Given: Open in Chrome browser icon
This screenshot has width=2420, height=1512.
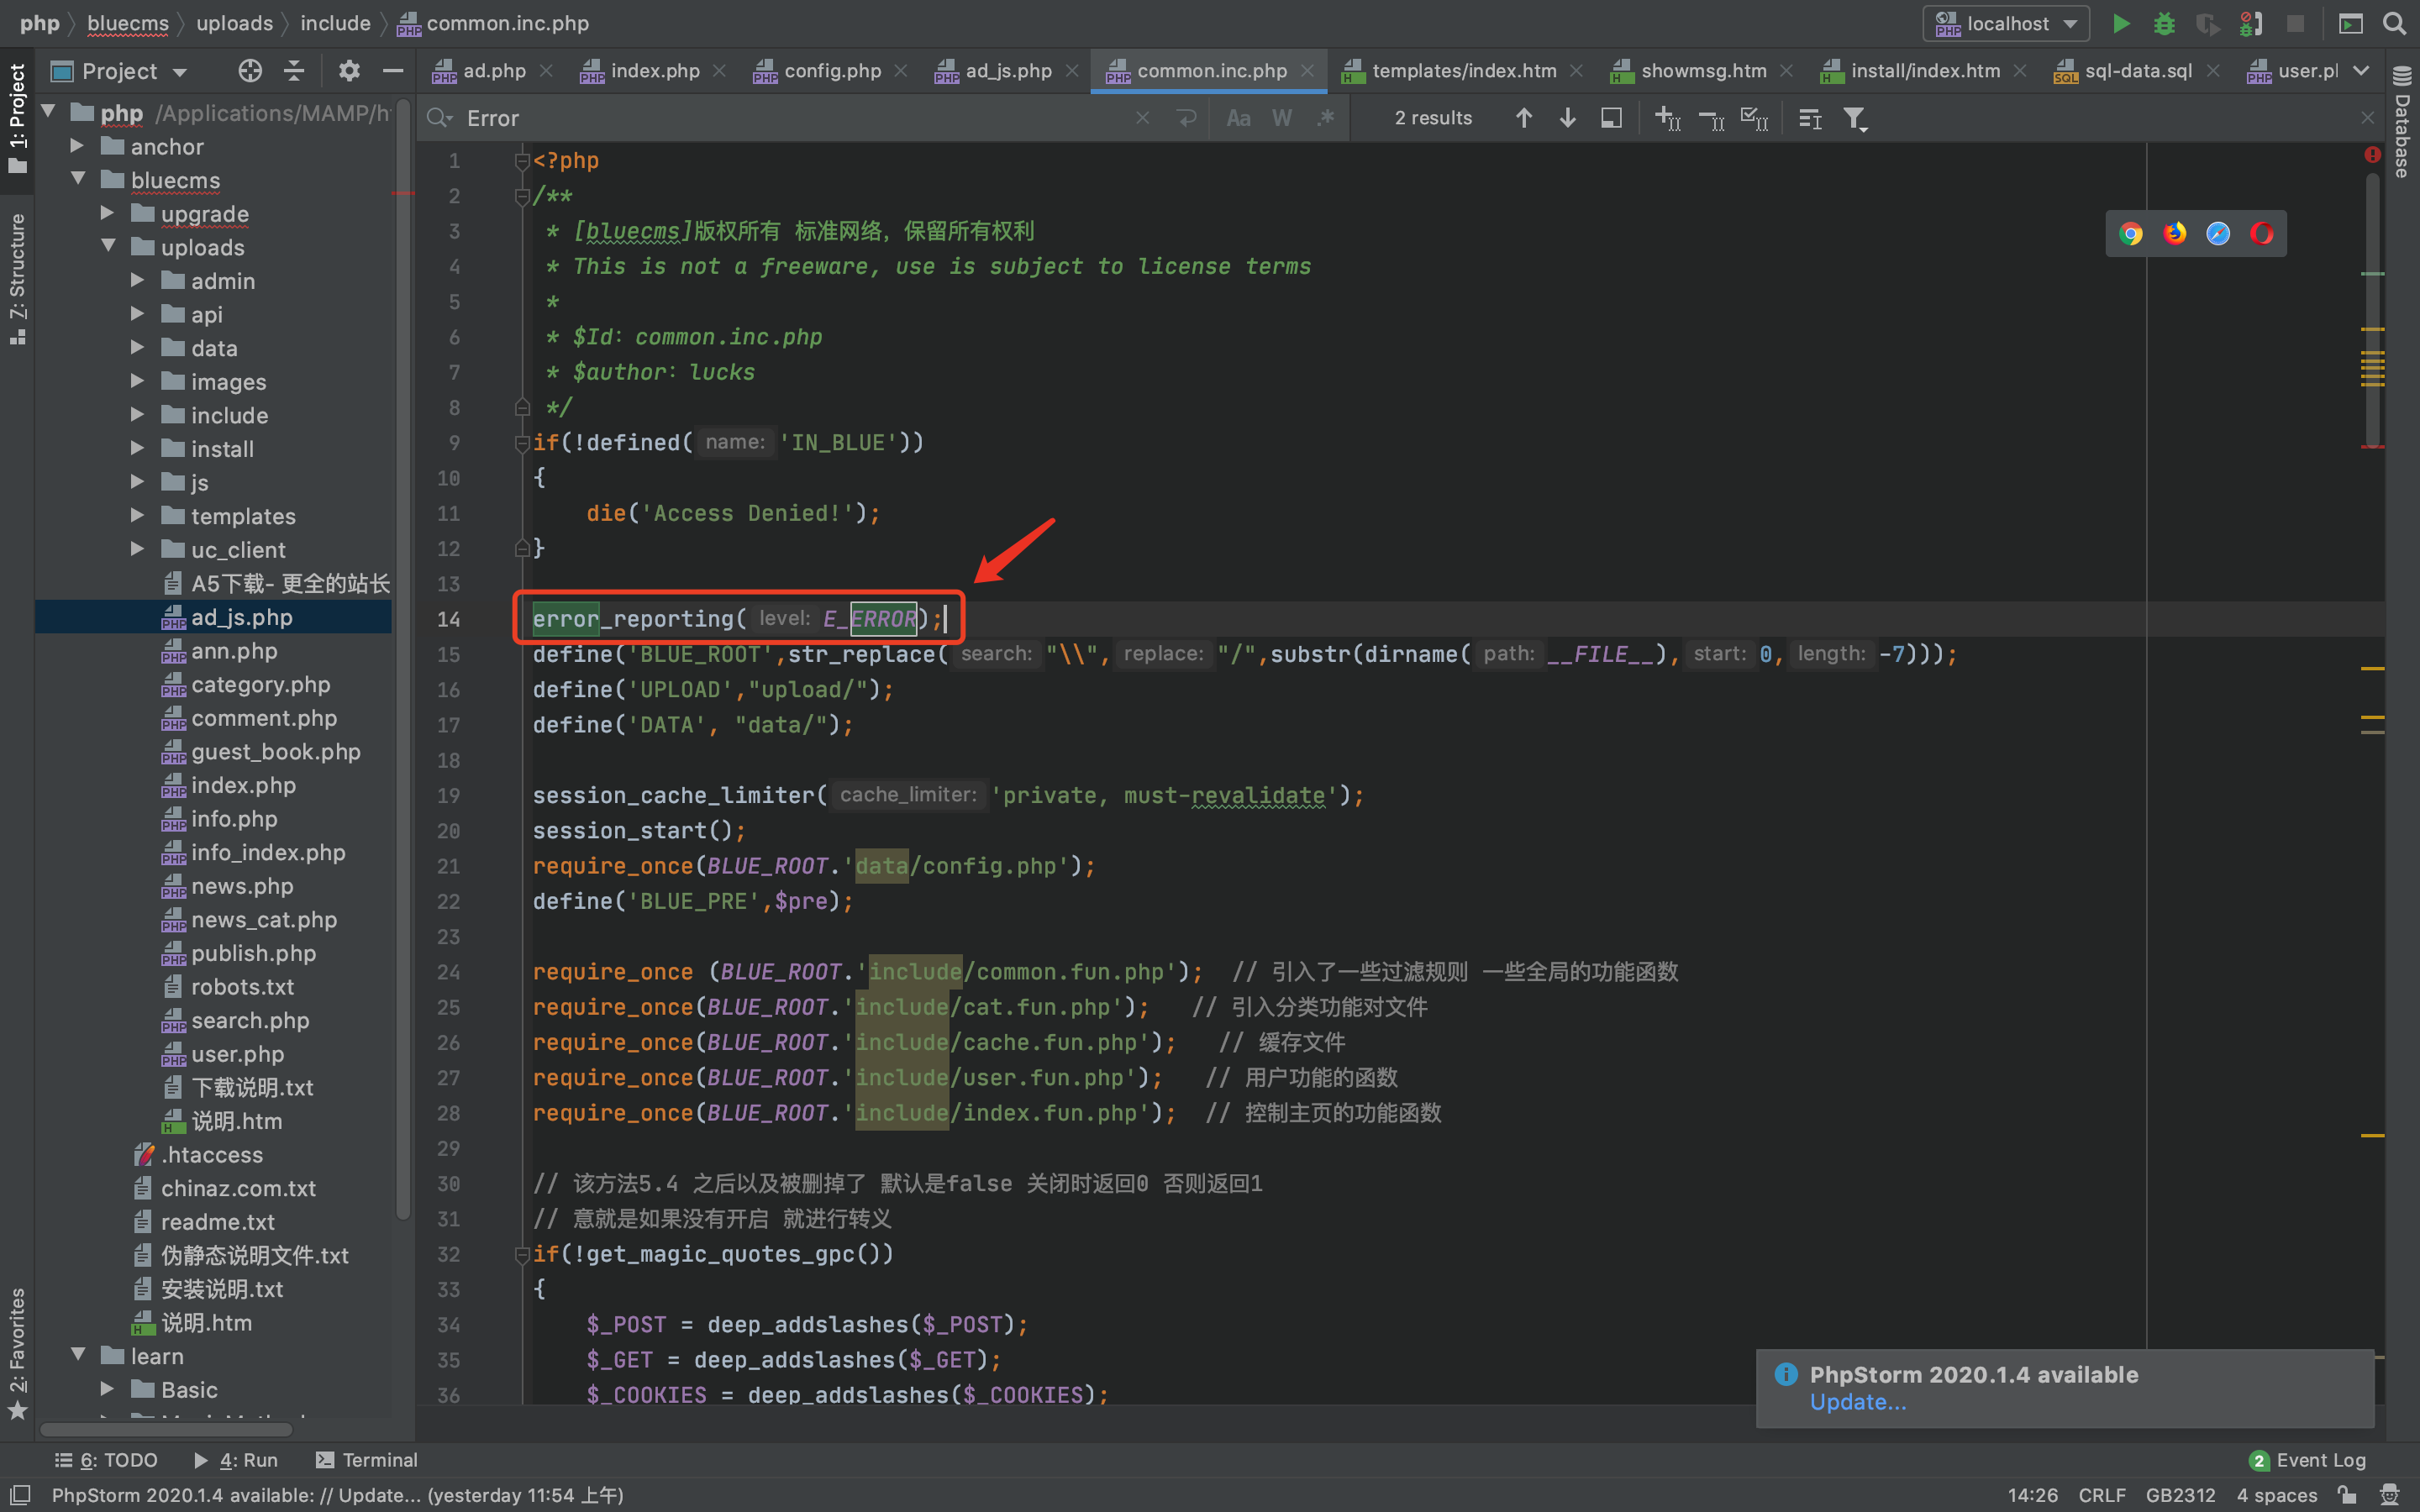Looking at the screenshot, I should click(x=2131, y=234).
